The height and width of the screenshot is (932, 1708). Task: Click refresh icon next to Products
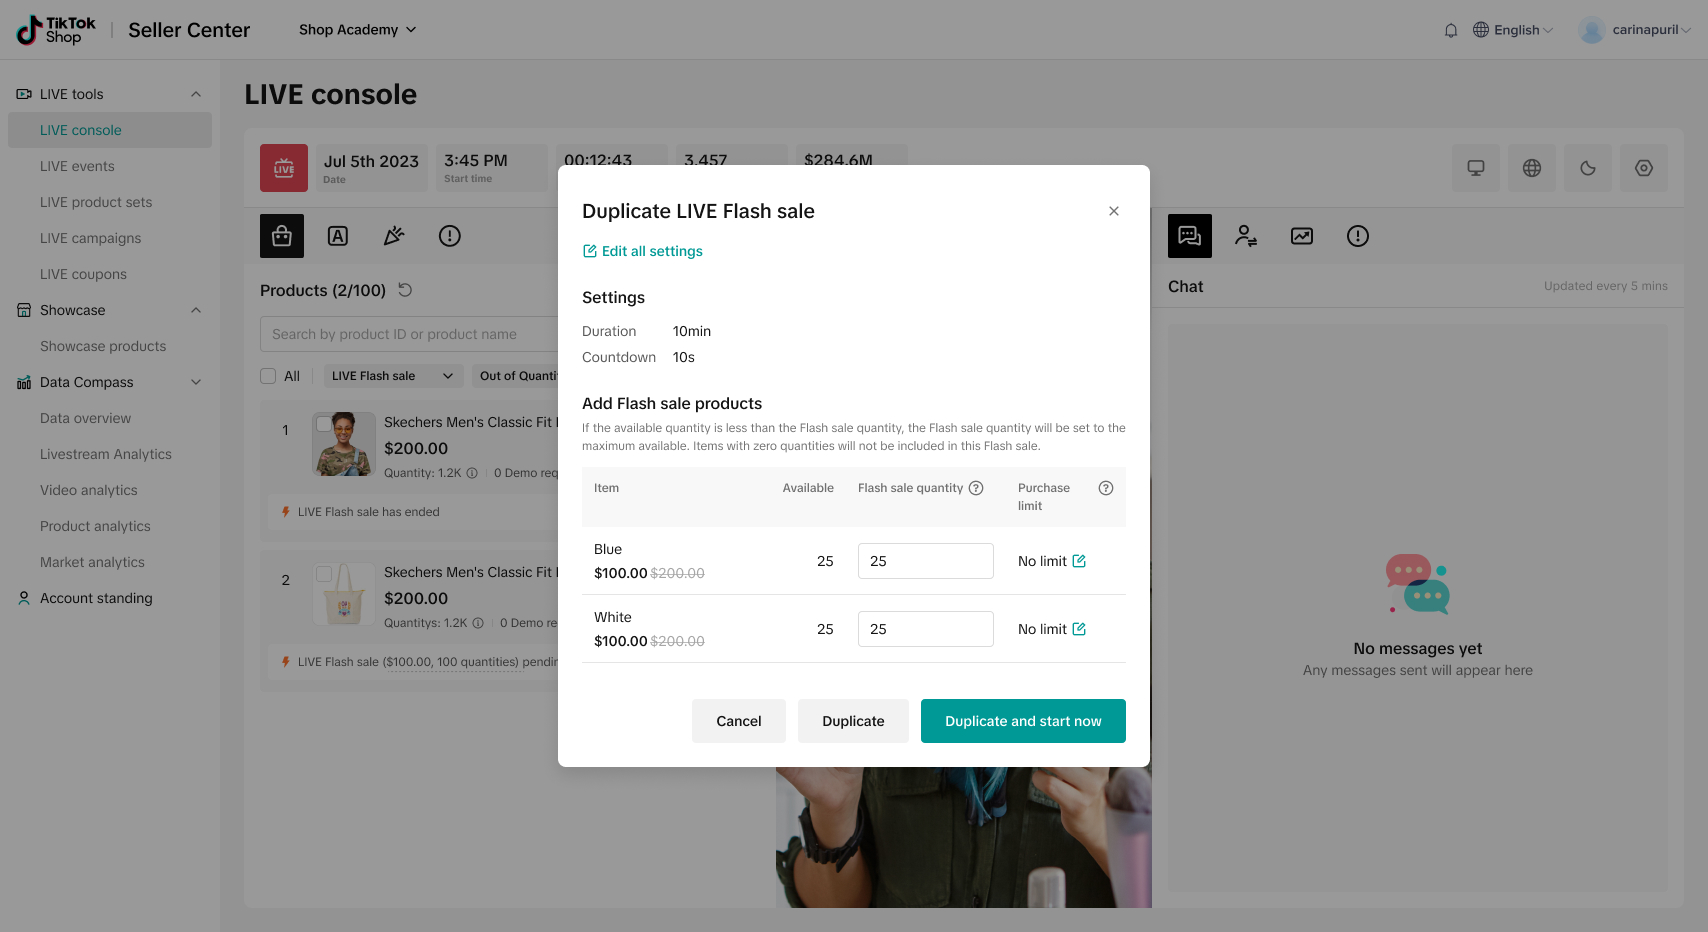(405, 290)
